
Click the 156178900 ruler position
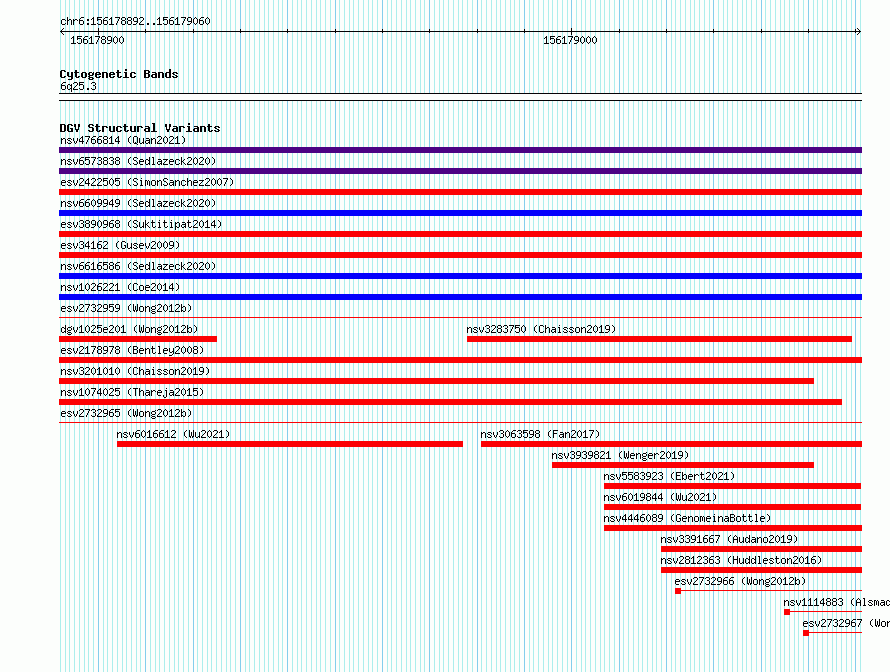coord(97,40)
